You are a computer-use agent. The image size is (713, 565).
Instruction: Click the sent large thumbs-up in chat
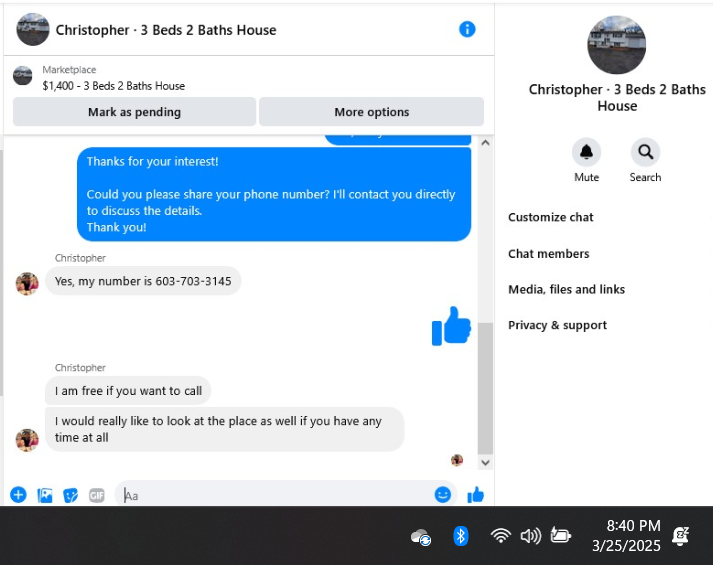(451, 326)
